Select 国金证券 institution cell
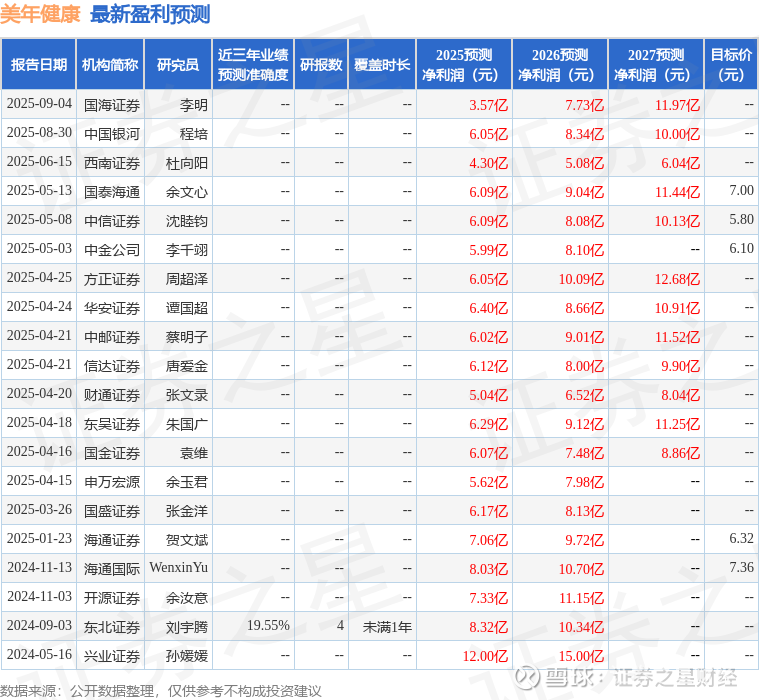Viewport: 759px width, 700px height. [x=112, y=454]
